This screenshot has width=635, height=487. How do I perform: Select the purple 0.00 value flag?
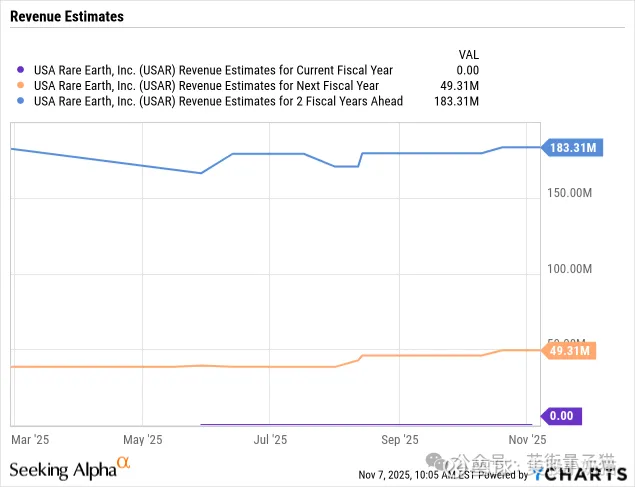[561, 415]
